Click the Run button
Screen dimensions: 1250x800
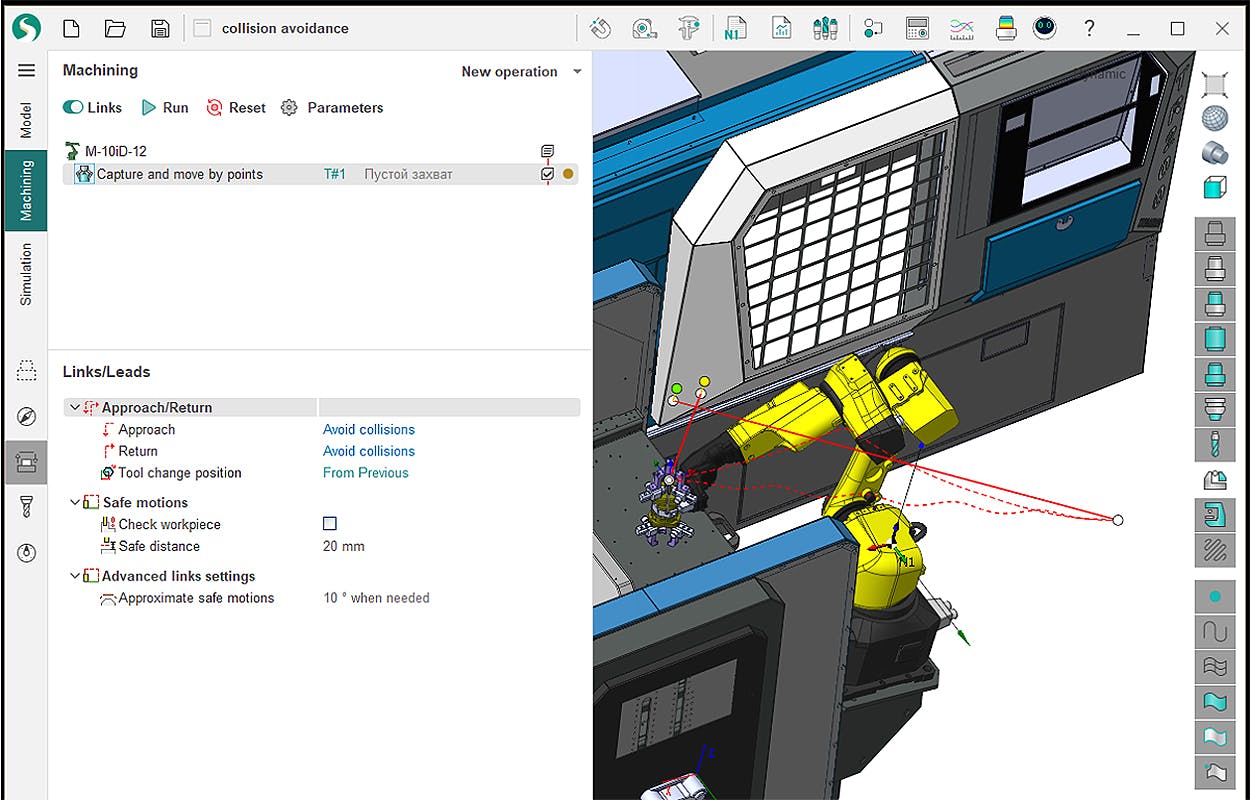coord(164,107)
